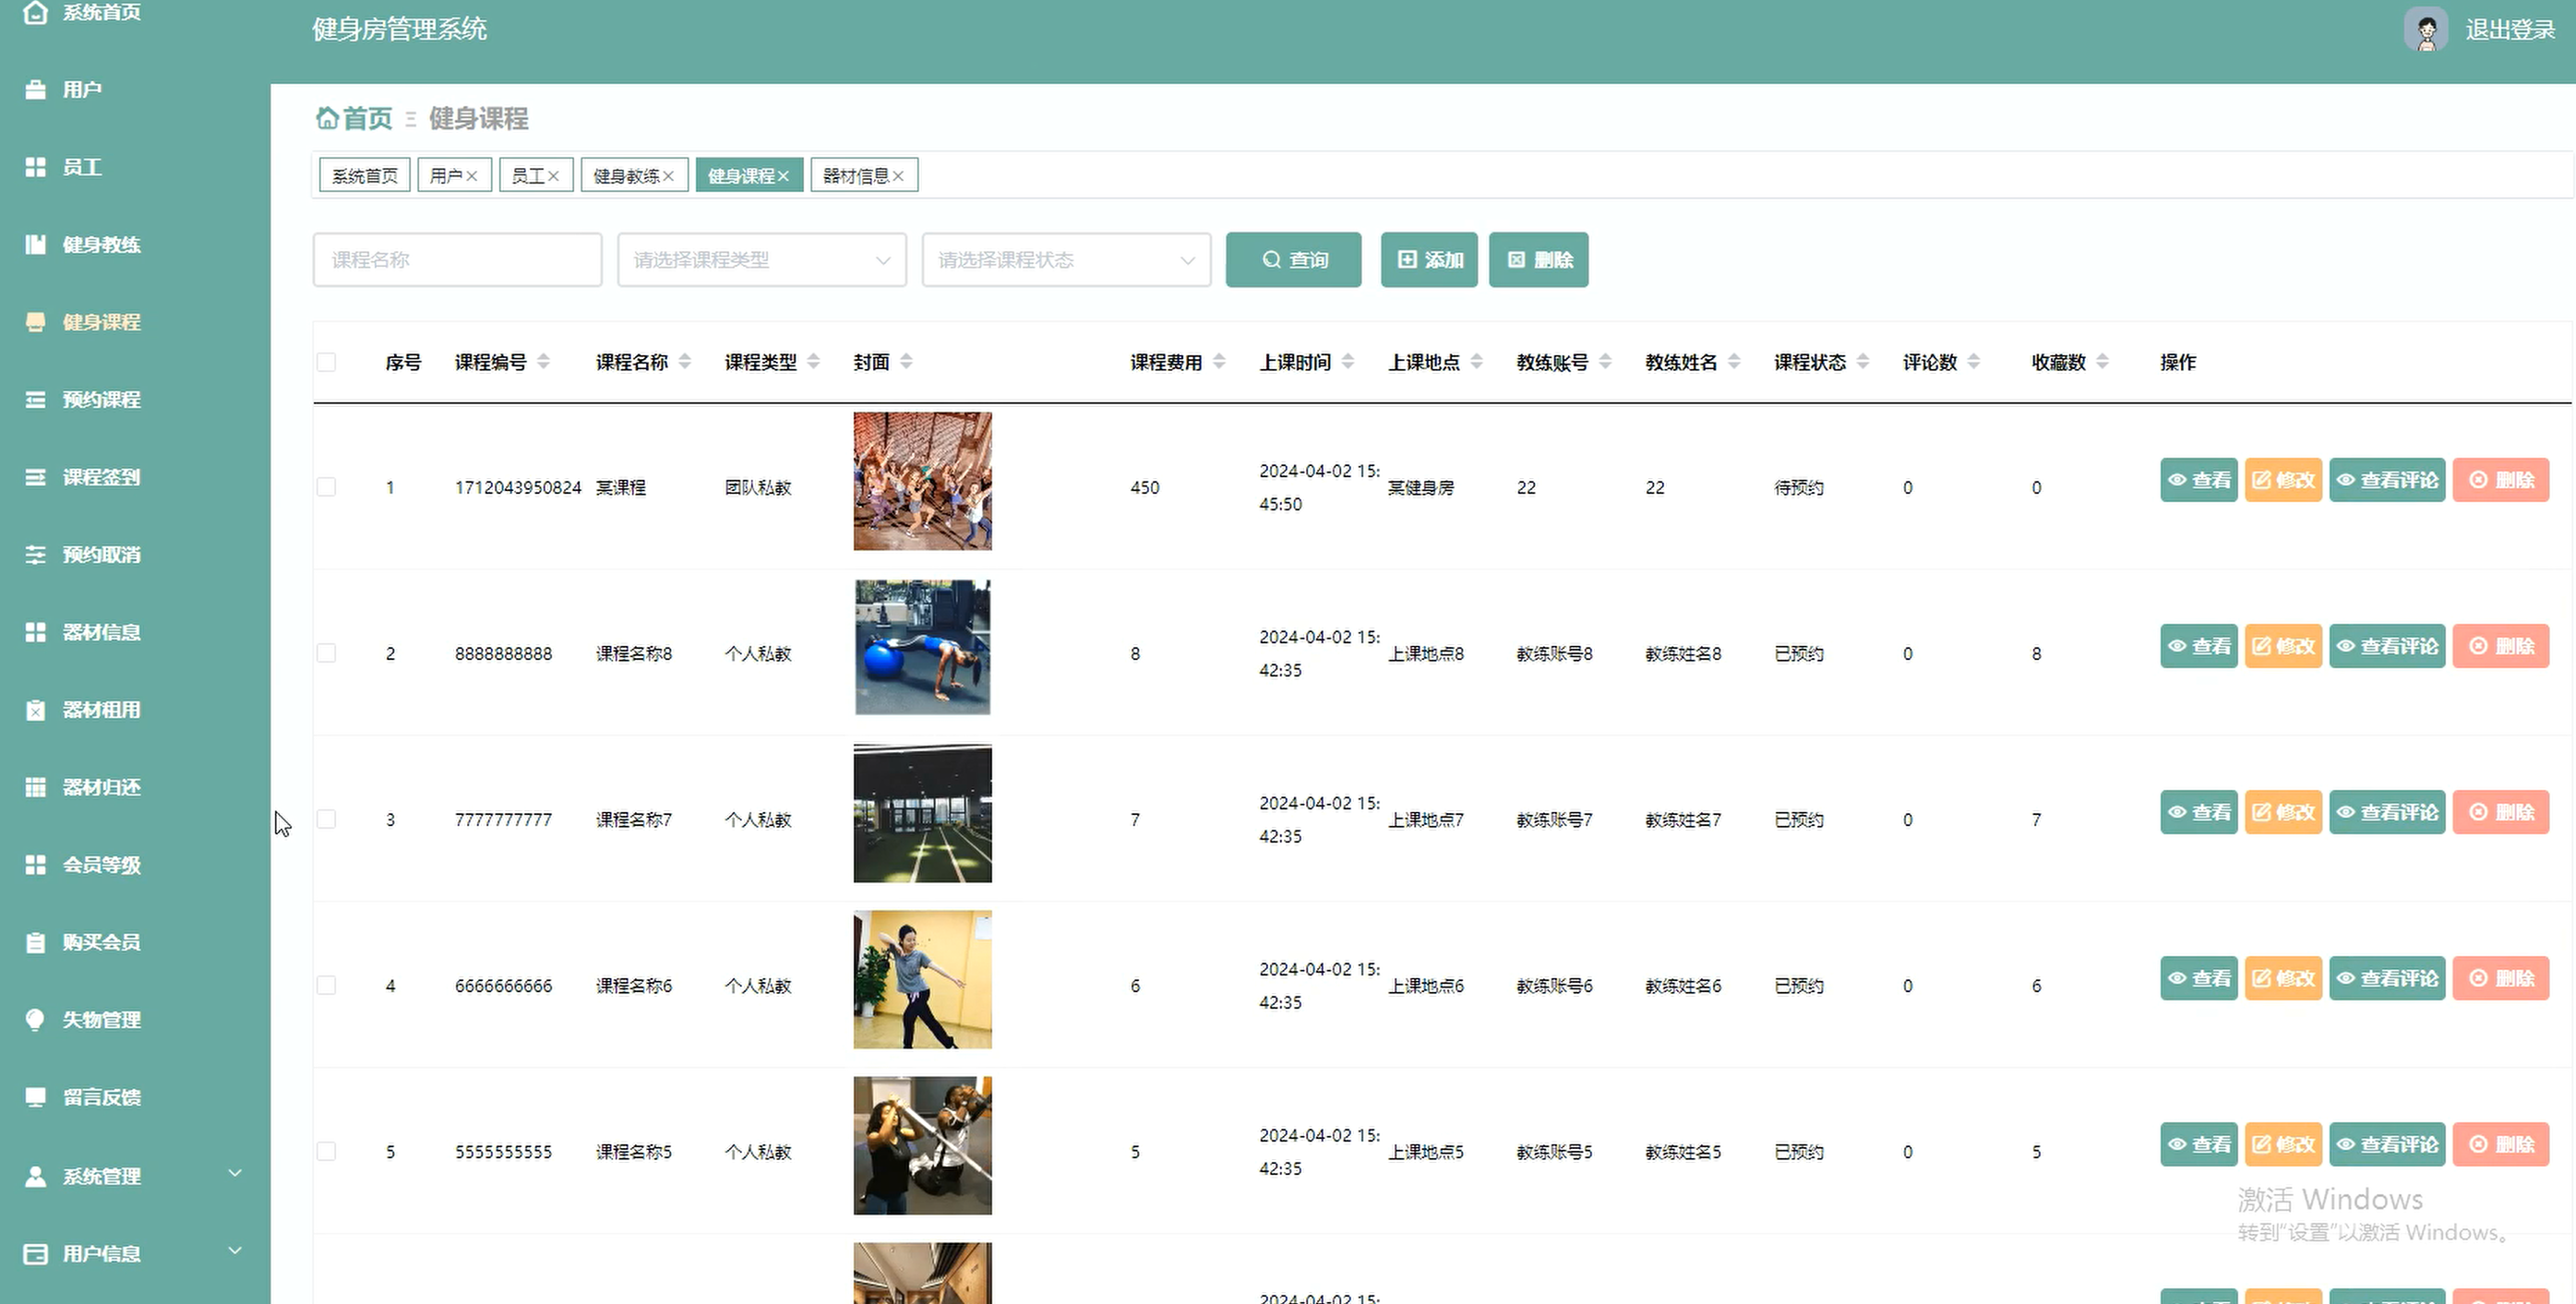This screenshot has width=2576, height=1304.
Task: Open the 请选择课程类型 dropdown
Action: pos(762,260)
